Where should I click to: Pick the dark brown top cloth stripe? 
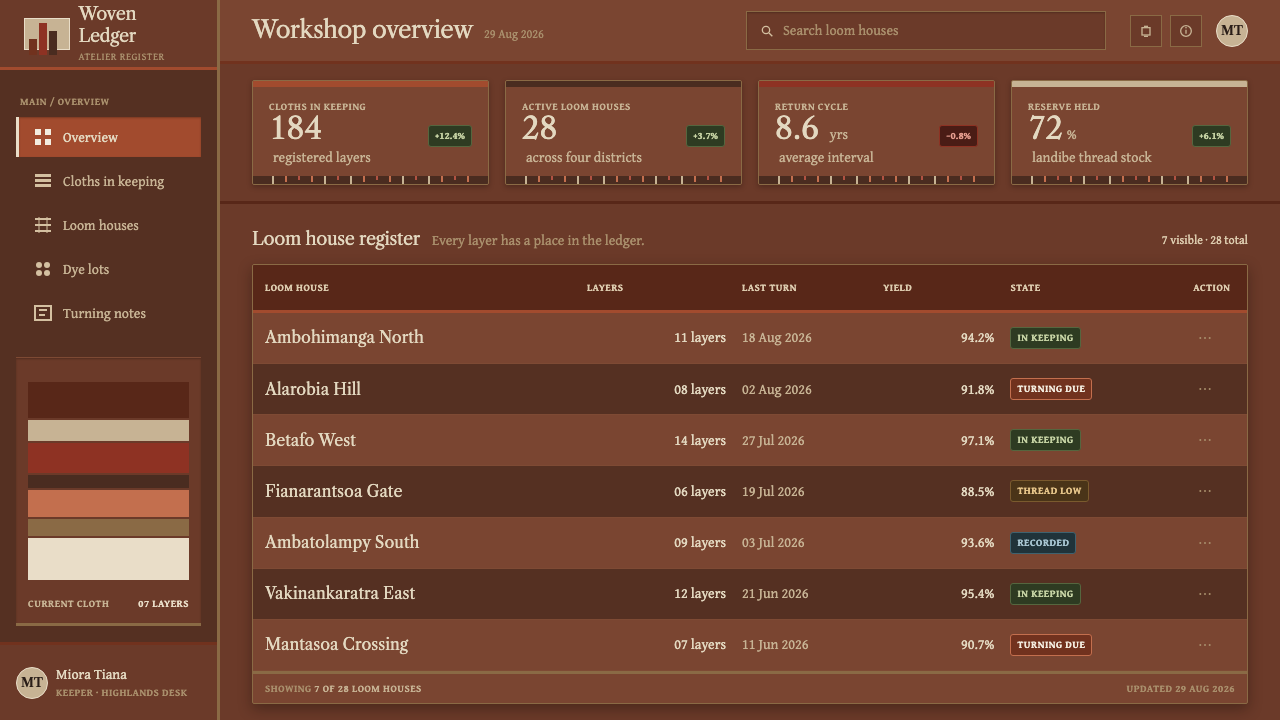click(108, 399)
